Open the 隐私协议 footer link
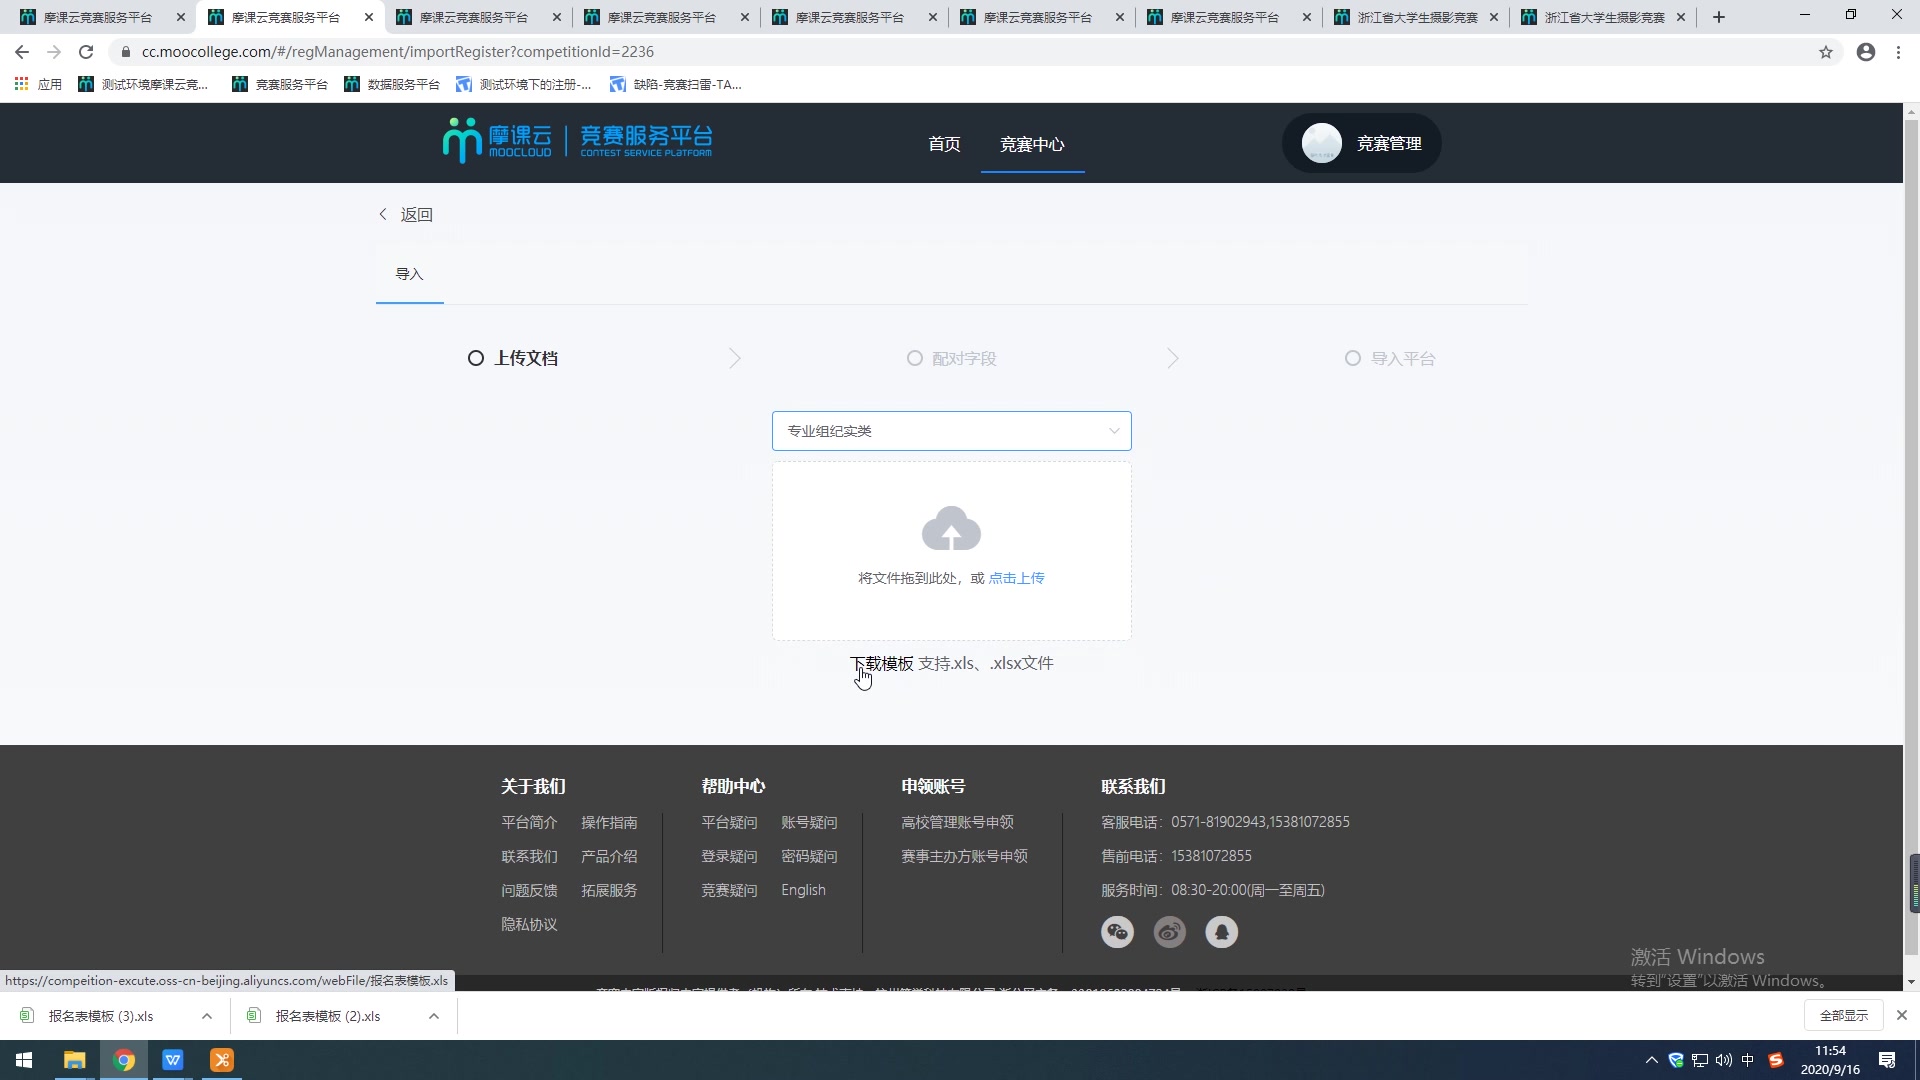The width and height of the screenshot is (1920, 1080). click(529, 924)
